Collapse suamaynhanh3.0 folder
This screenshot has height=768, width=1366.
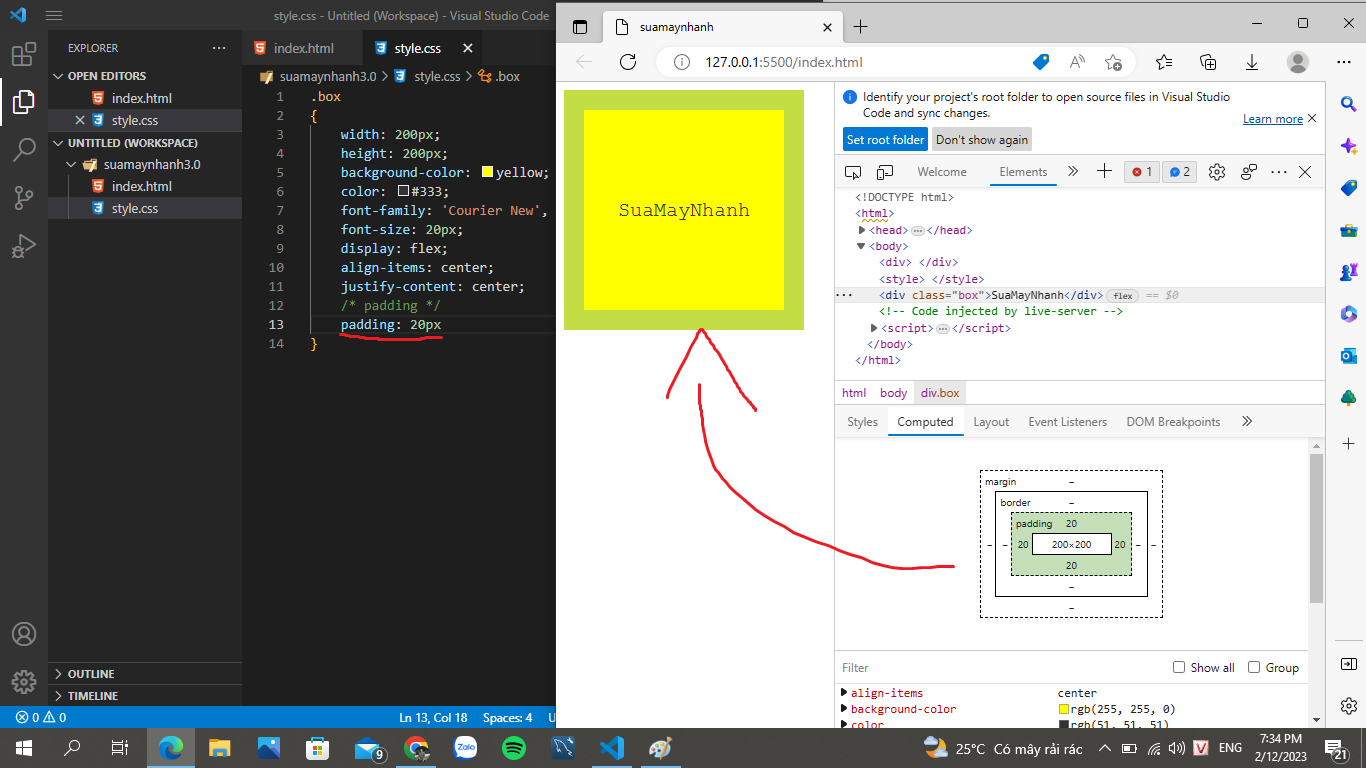pyautogui.click(x=71, y=164)
